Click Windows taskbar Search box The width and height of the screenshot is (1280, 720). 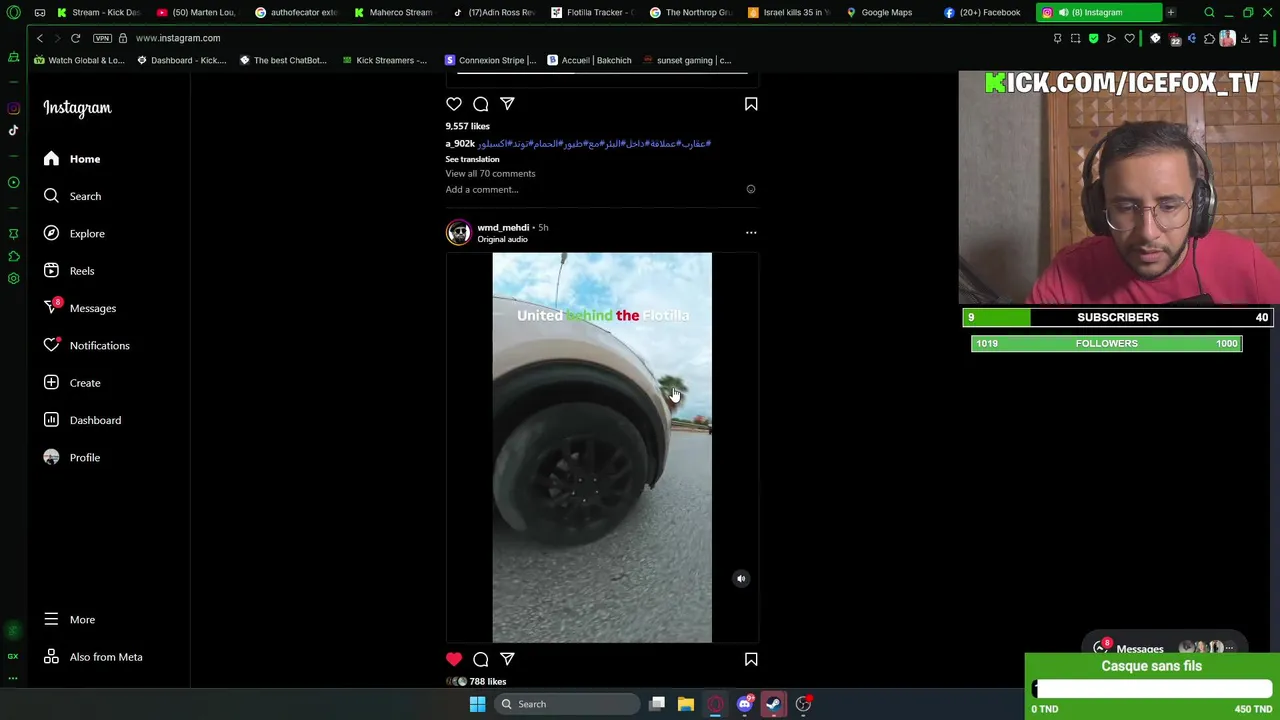[x=566, y=704]
